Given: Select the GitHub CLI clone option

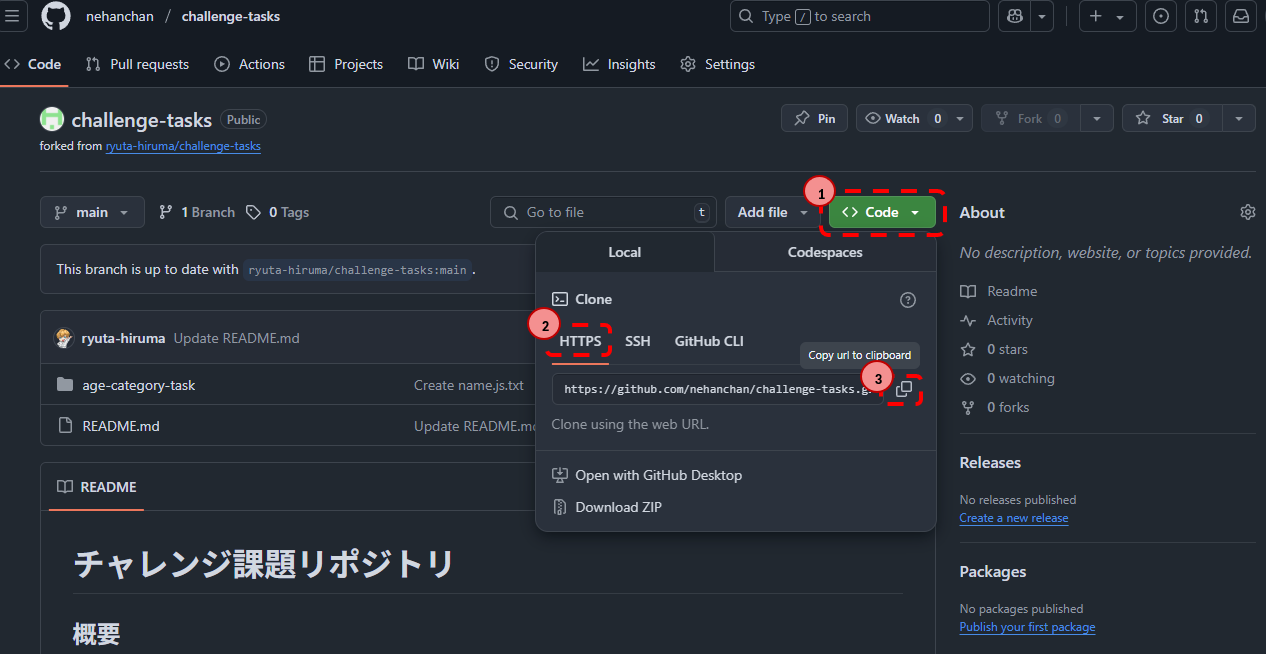Looking at the screenshot, I should coord(709,341).
